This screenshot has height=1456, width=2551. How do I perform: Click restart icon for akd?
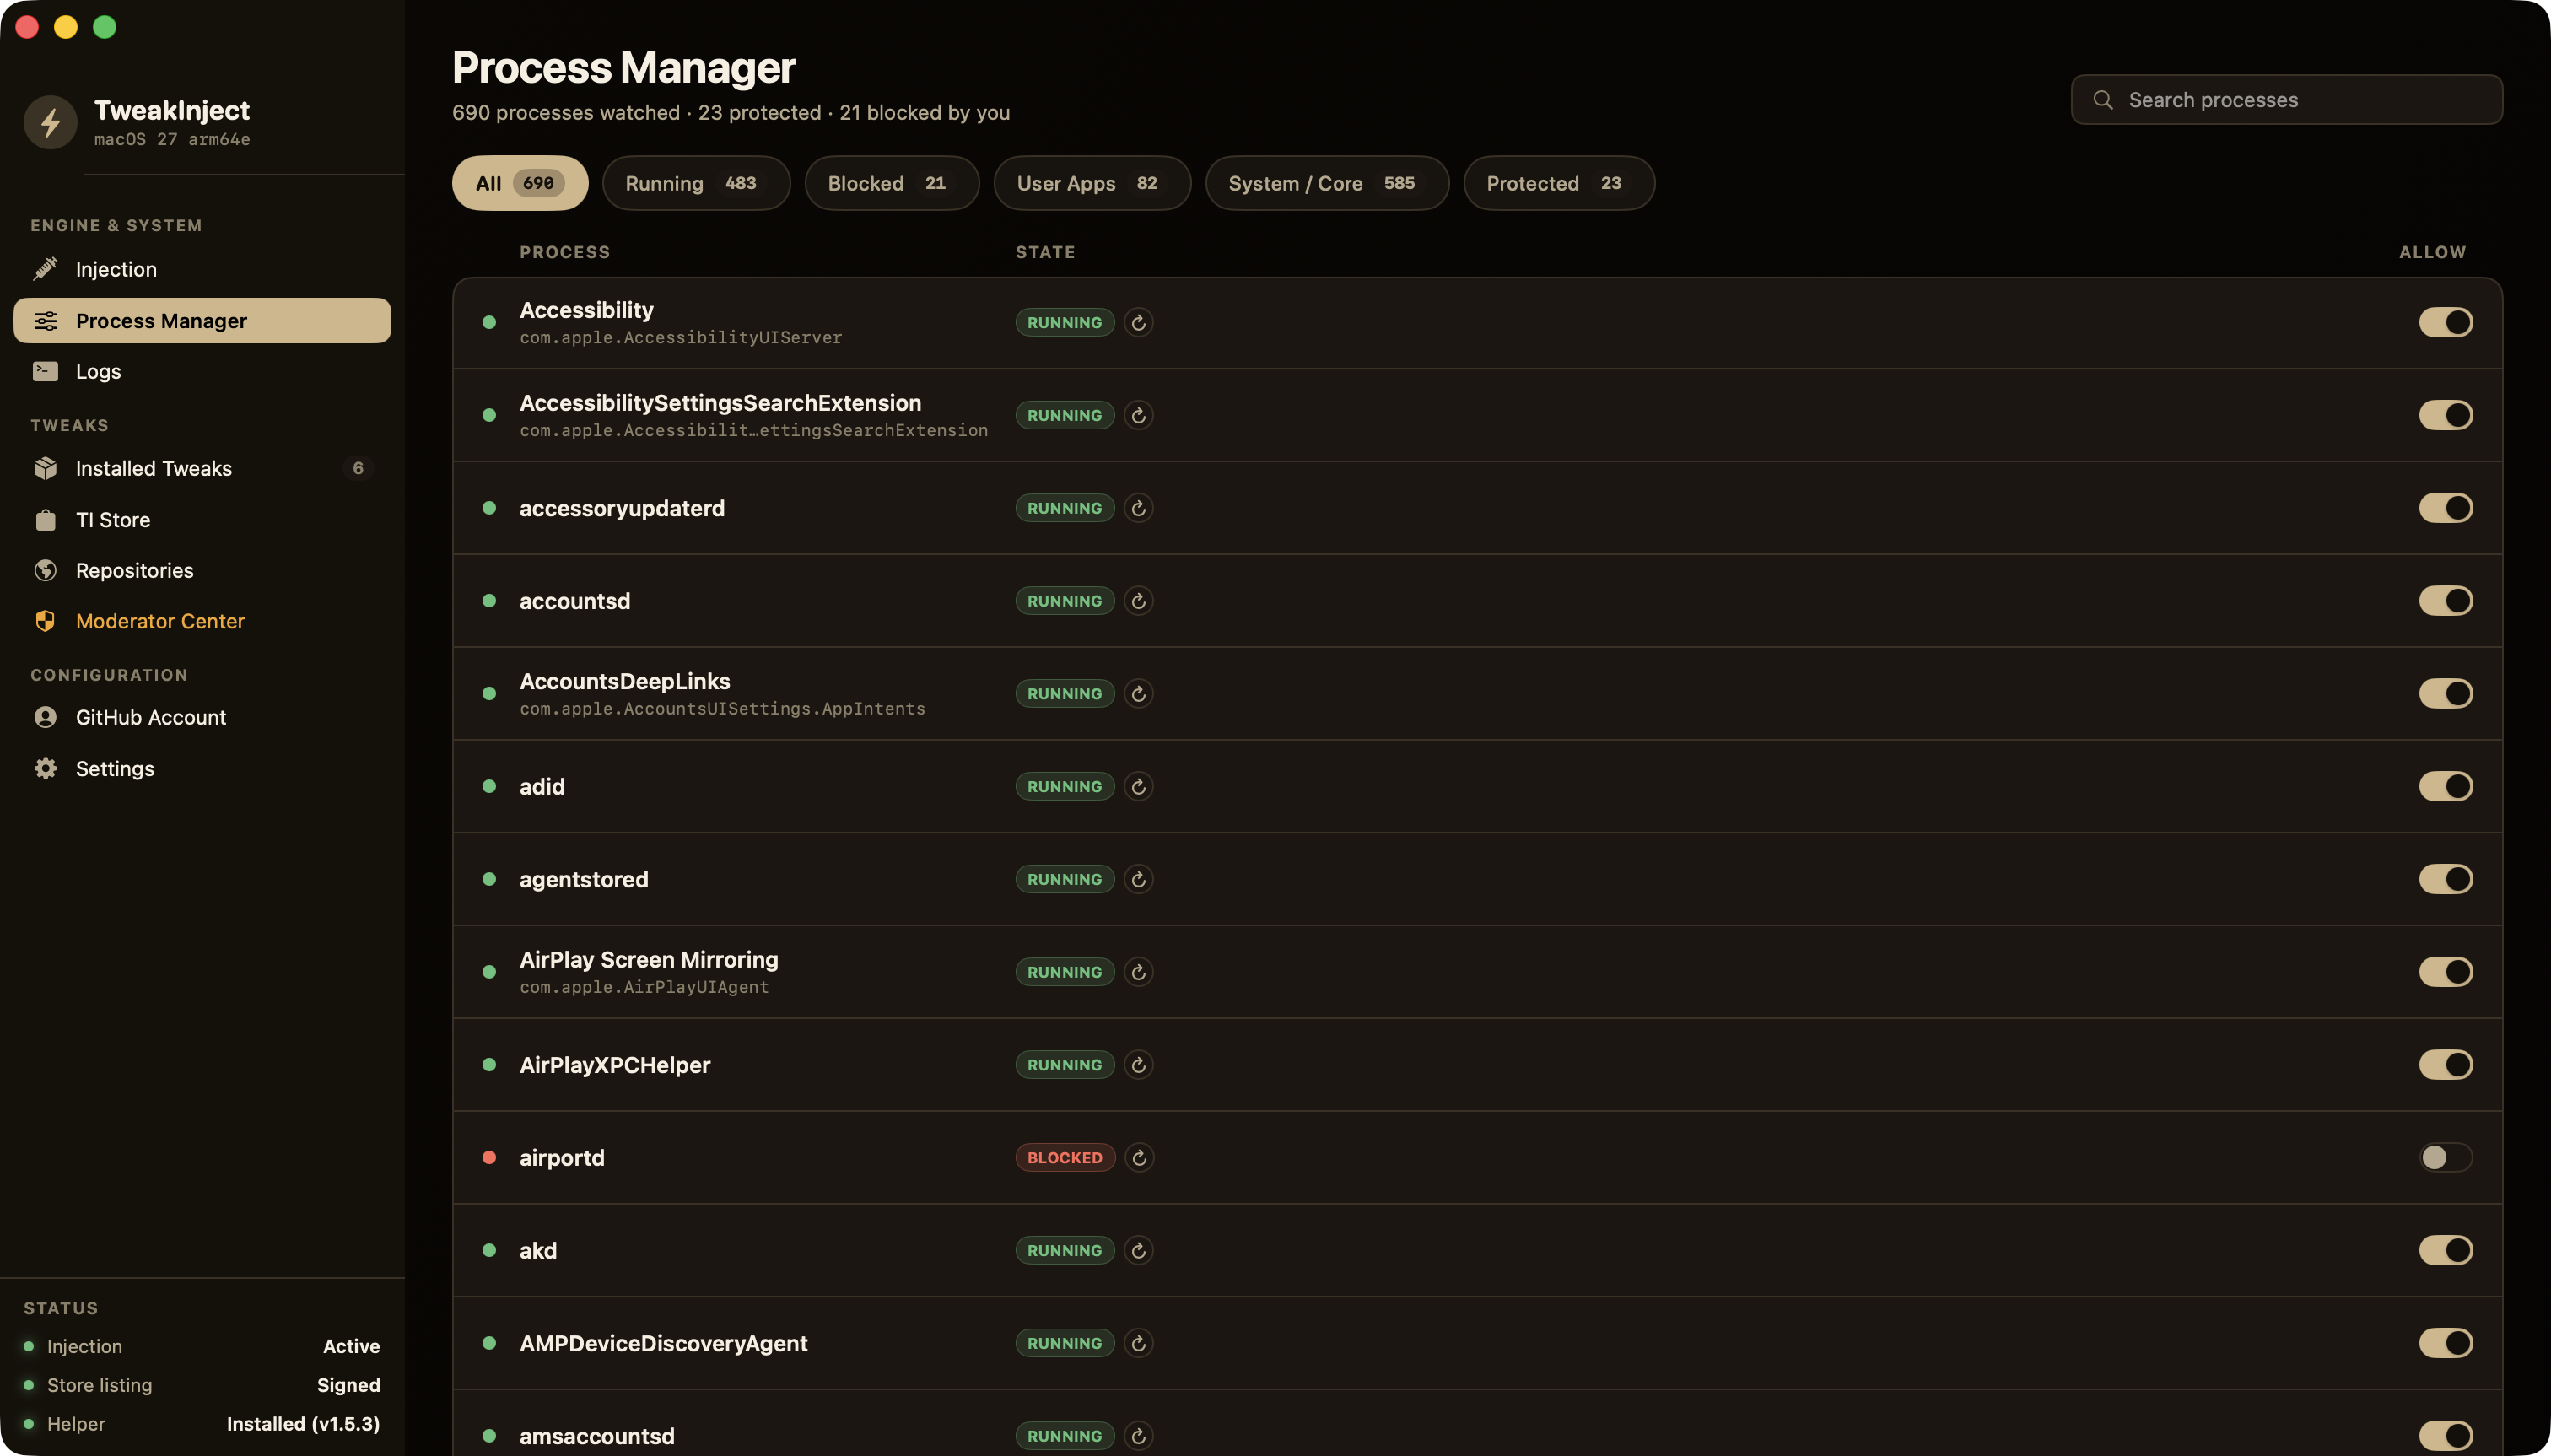[x=1138, y=1251]
